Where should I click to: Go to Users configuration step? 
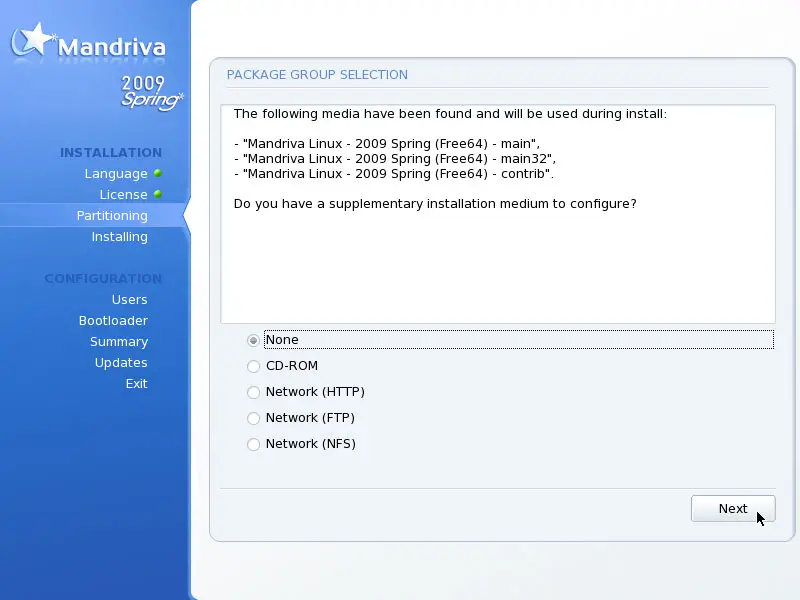point(130,299)
